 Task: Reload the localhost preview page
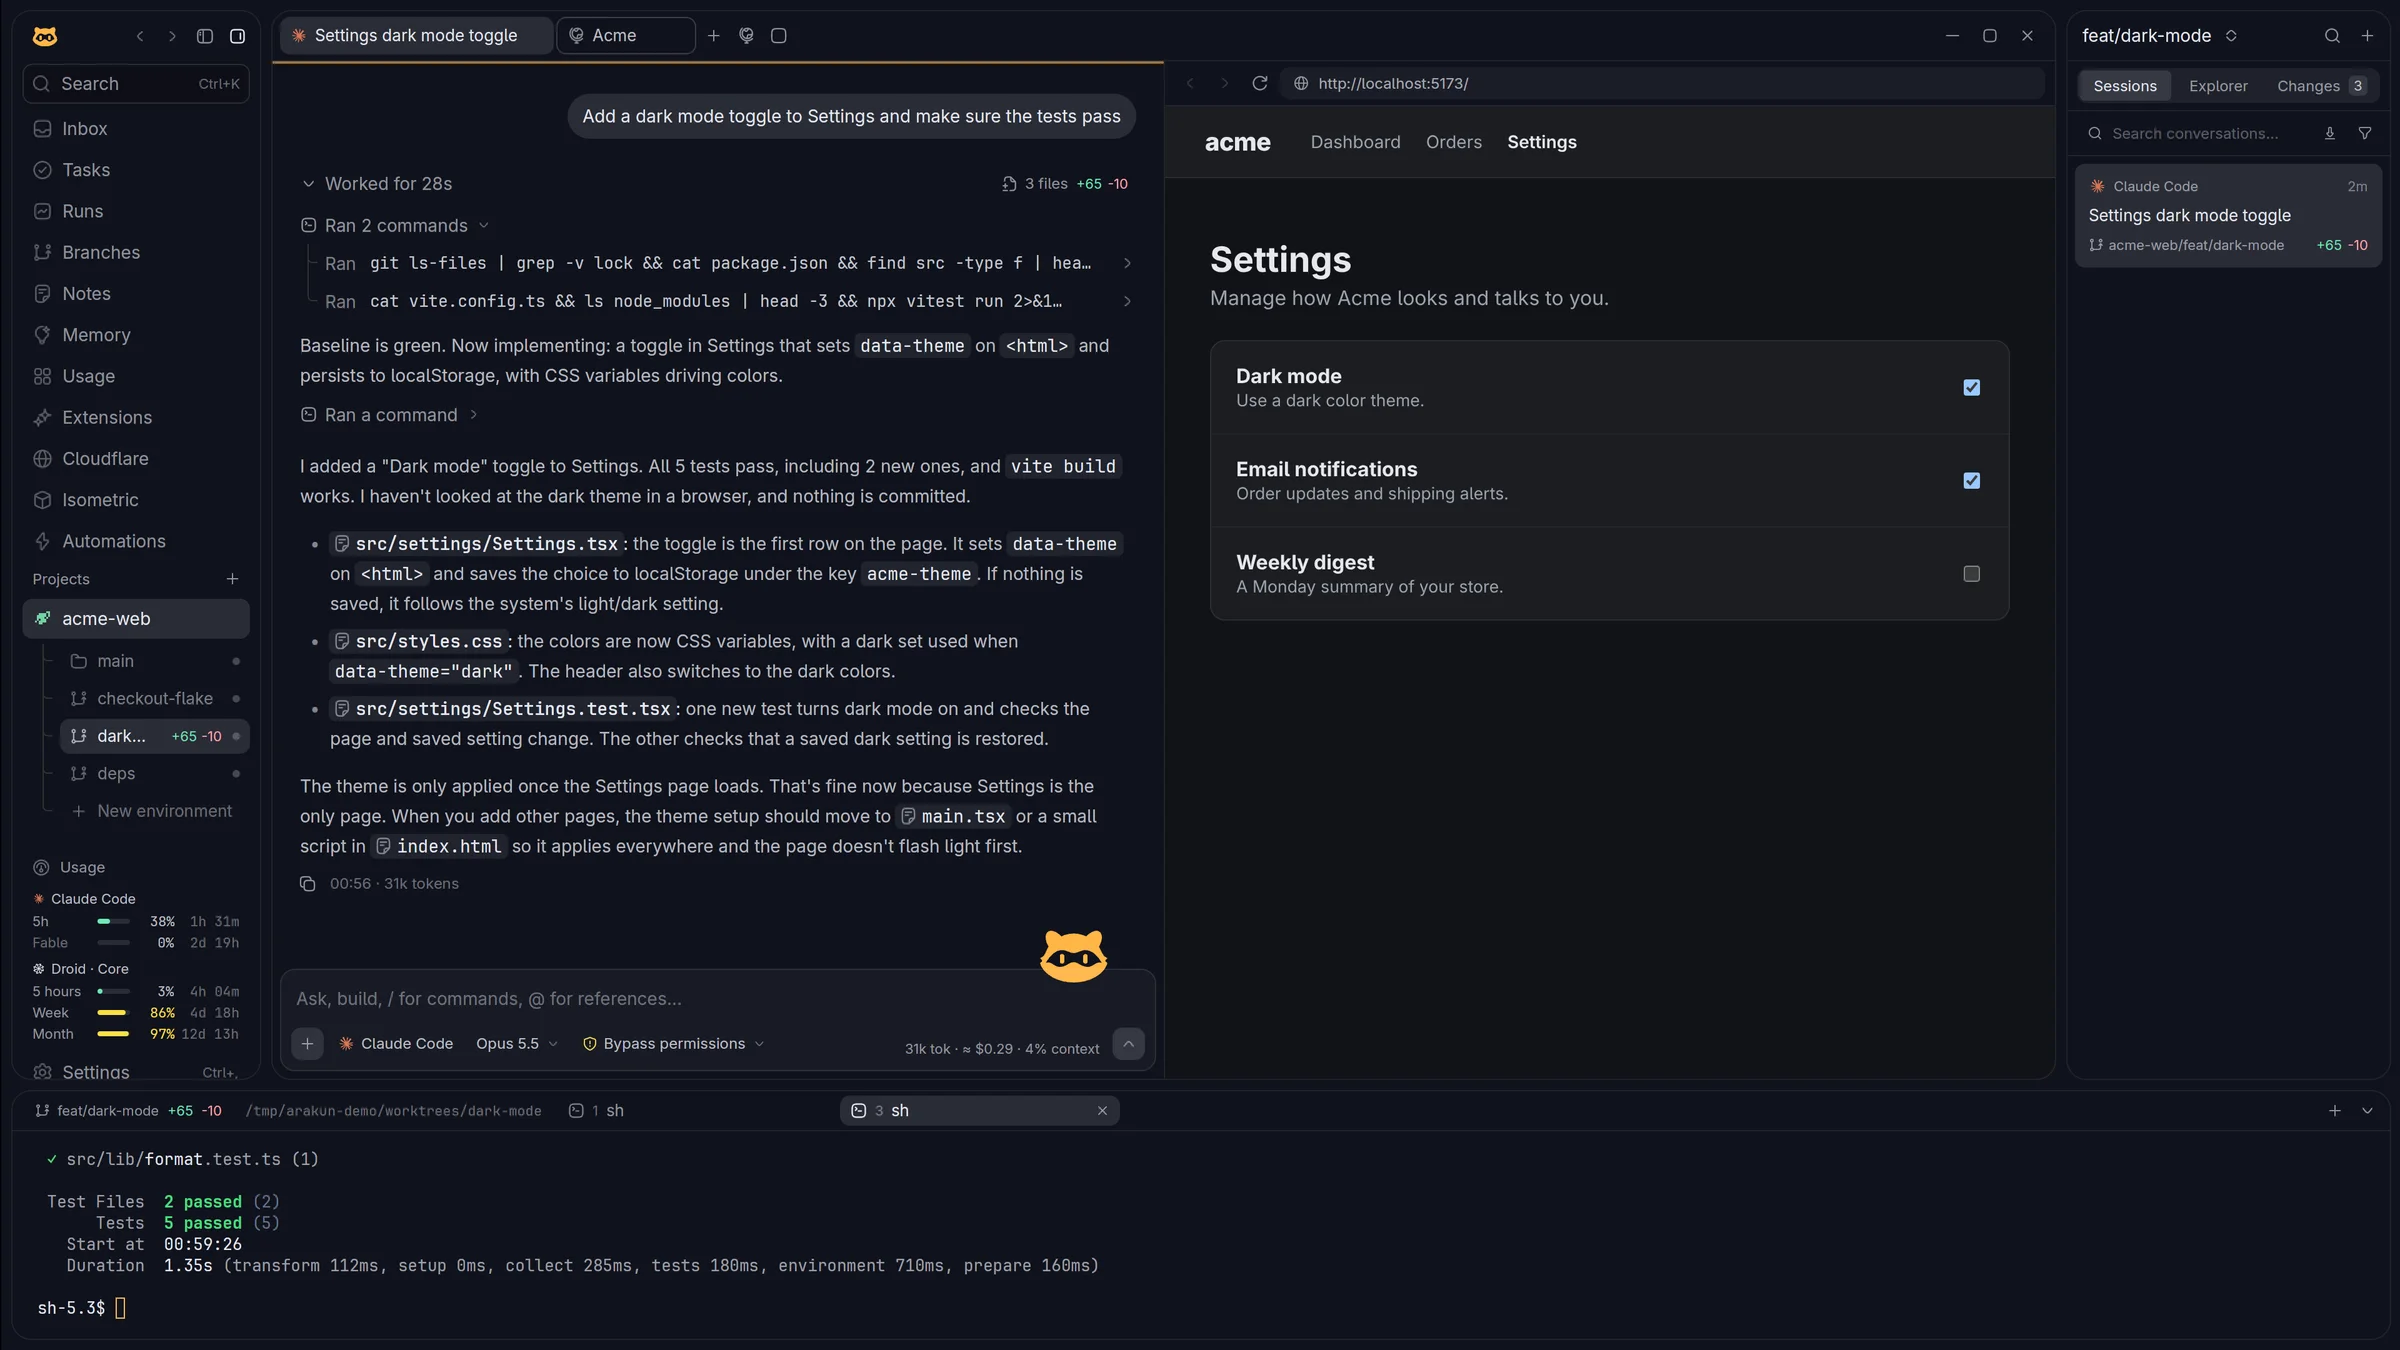click(x=1260, y=83)
